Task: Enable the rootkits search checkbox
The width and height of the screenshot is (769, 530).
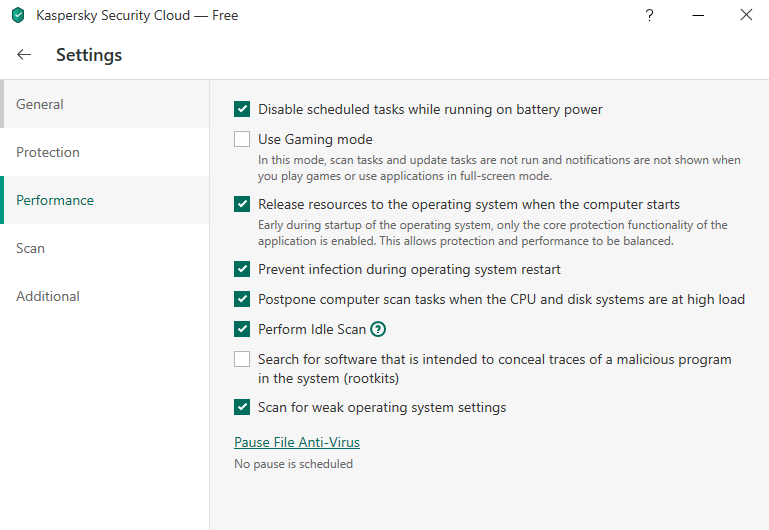Action: [x=242, y=359]
